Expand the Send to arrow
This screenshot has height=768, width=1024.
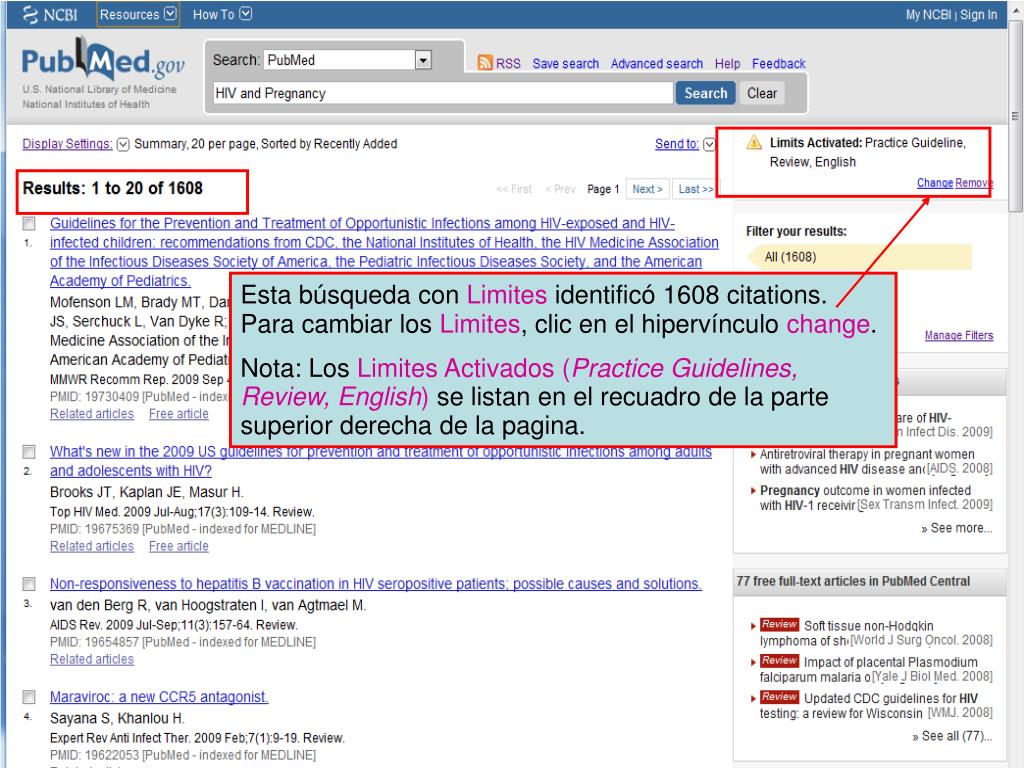coord(709,144)
